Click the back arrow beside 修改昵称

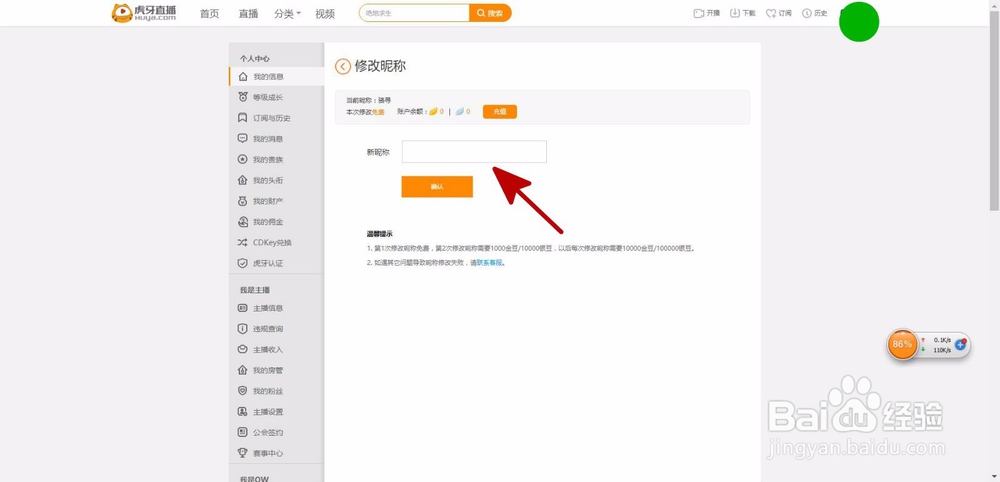click(x=343, y=66)
